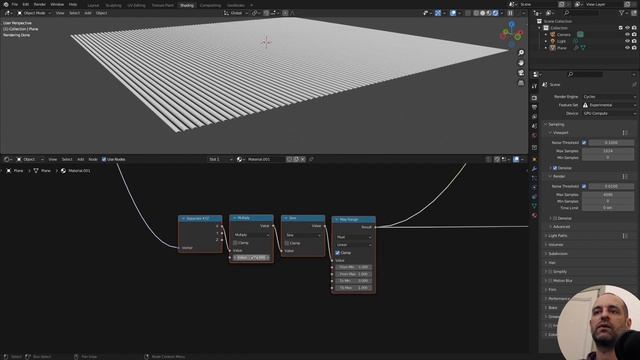Collapse the Map Range node arrow
This screenshot has height=360, width=640.
(337, 220)
